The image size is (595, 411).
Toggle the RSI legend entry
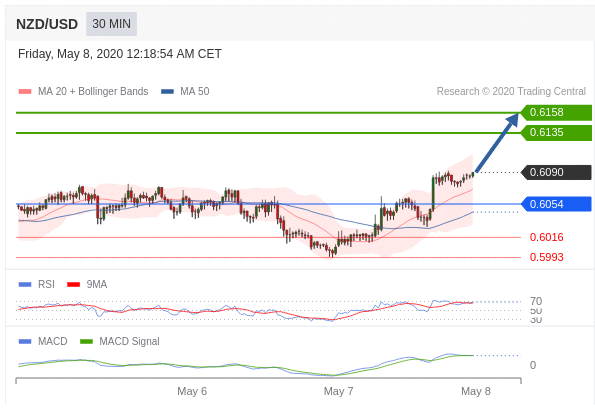(37, 284)
